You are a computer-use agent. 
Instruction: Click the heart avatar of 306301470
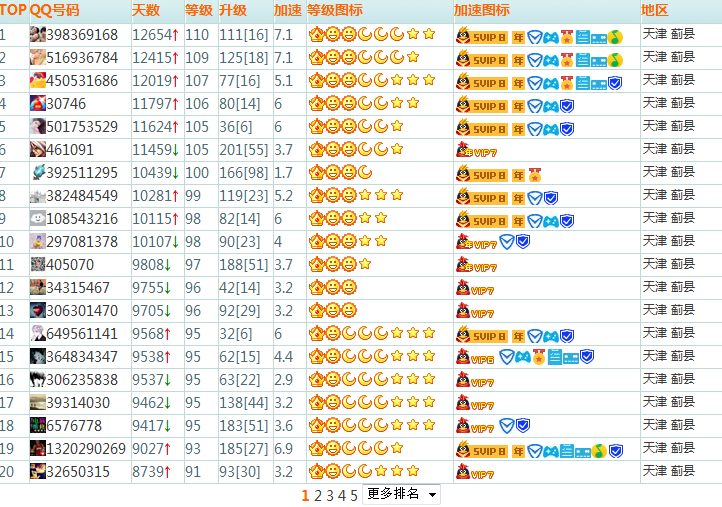(38, 311)
